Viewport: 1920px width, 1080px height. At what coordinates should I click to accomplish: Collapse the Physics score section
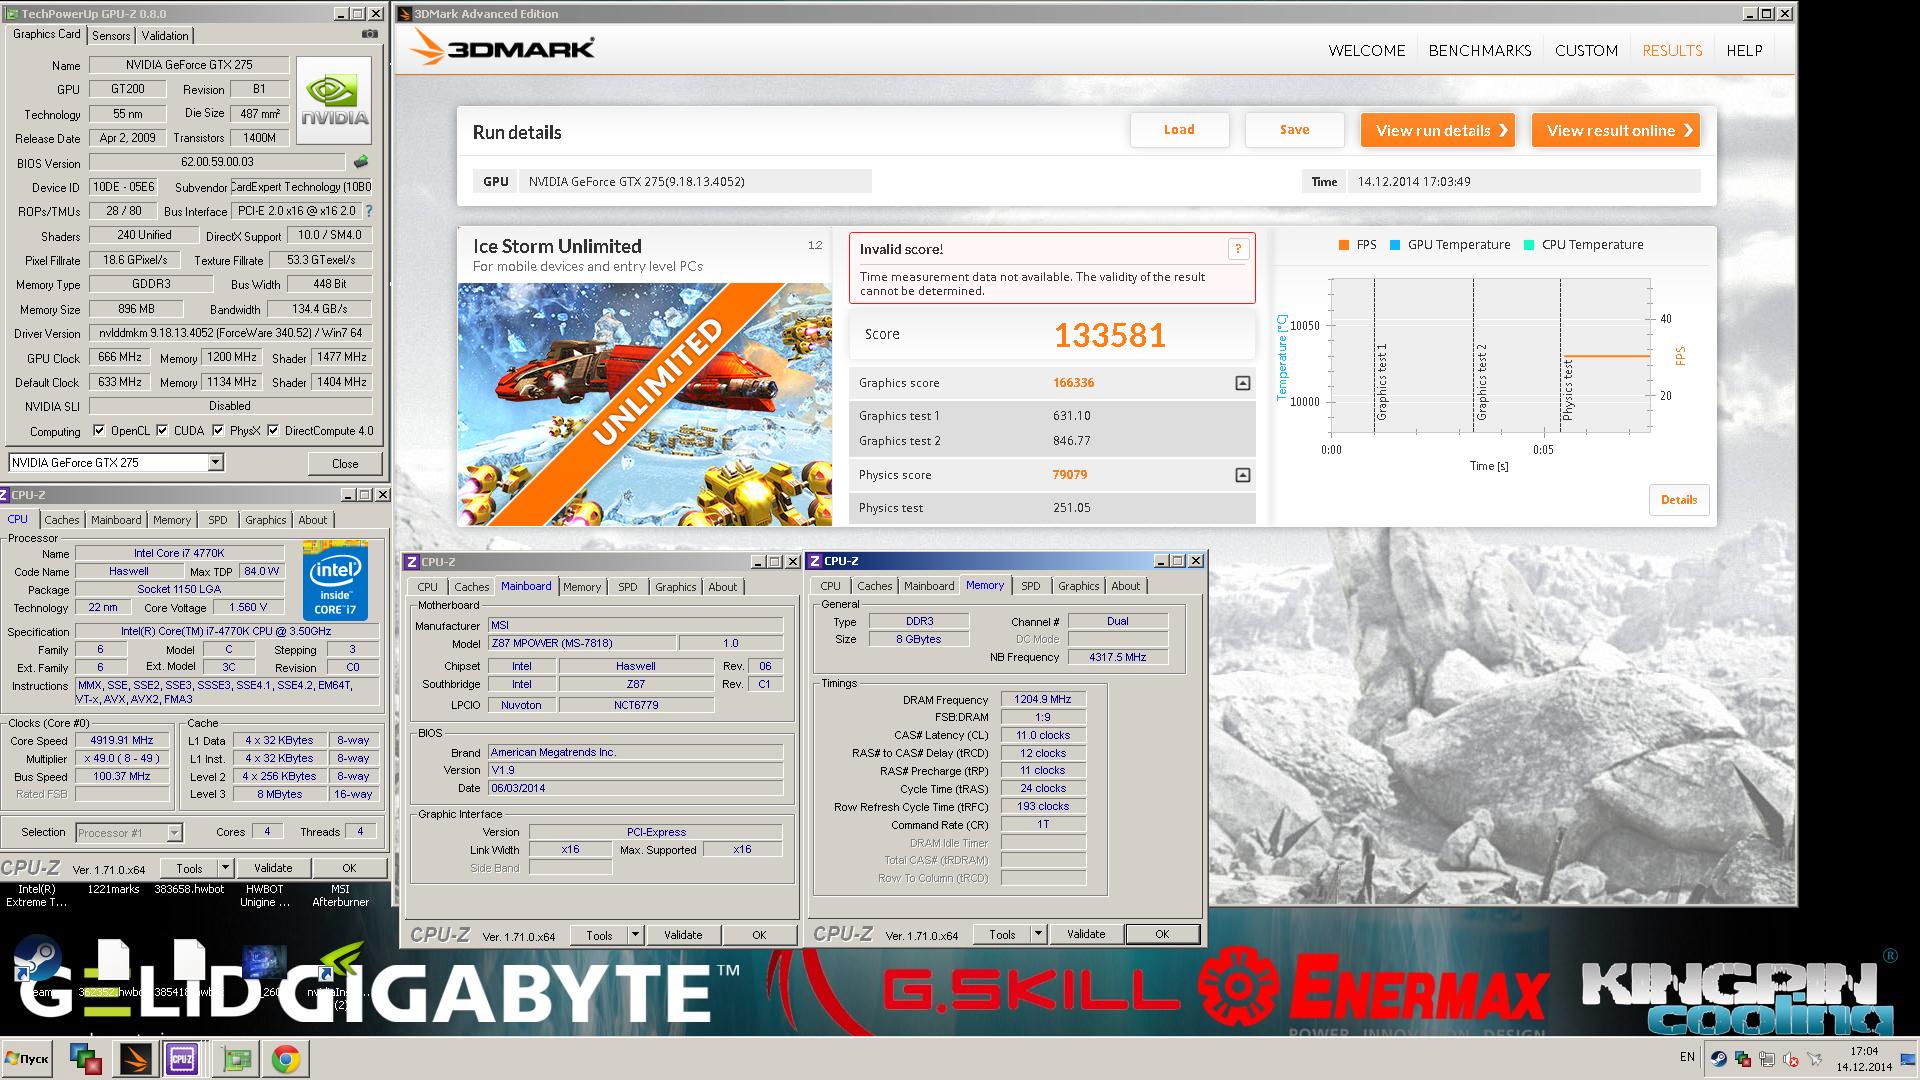pyautogui.click(x=1242, y=475)
